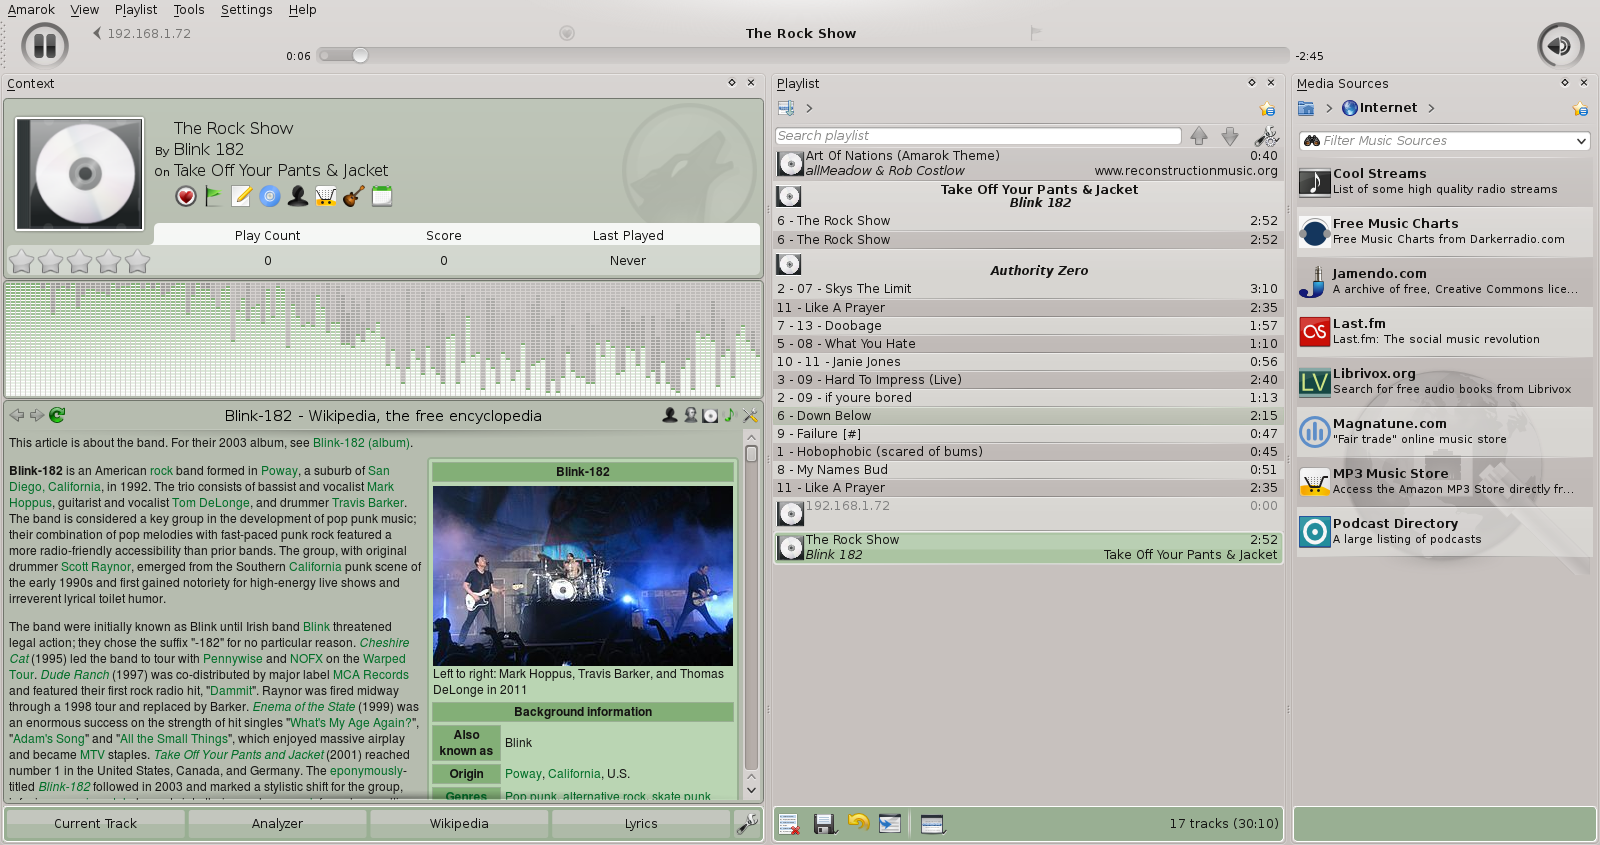Switch to the Analyzer applet

pos(277,824)
